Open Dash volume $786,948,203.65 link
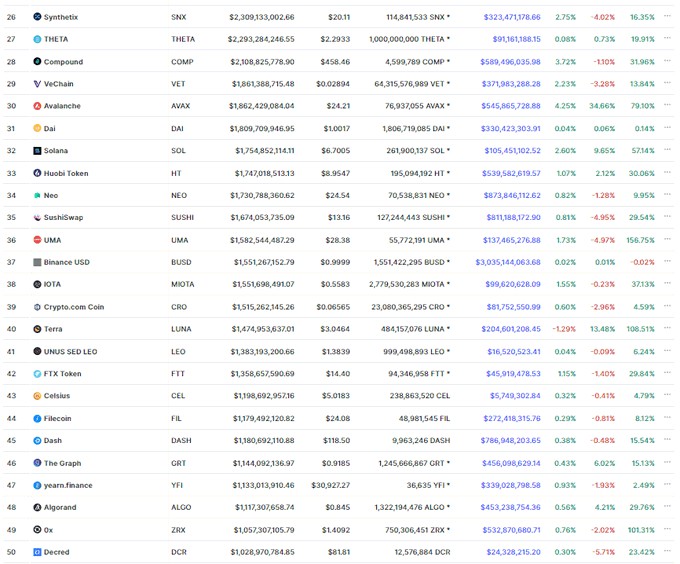This screenshot has height=564, width=680. [x=510, y=440]
